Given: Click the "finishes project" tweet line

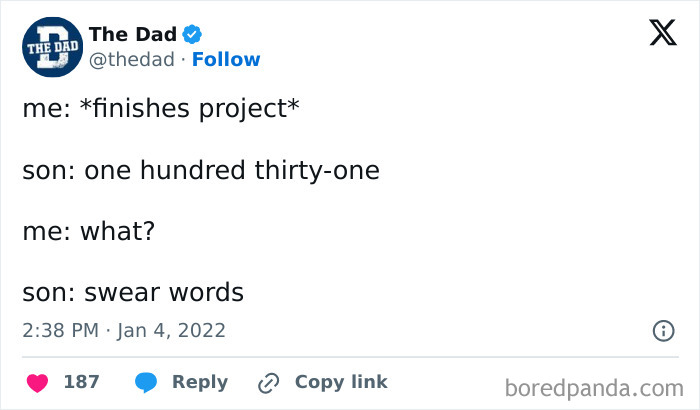Looking at the screenshot, I should 161,110.
